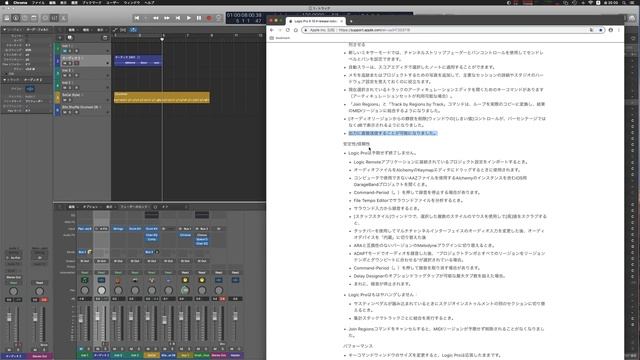The width and height of the screenshot is (640, 360).
Task: Open the ヘルプ menu in the menu bar
Action: tap(149, 2)
